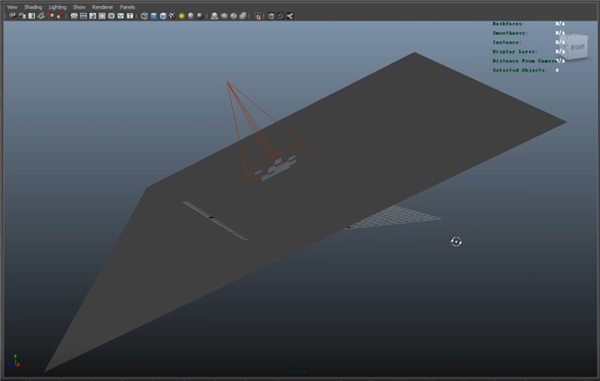Image resolution: width=600 pixels, height=381 pixels.
Task: Toggle wireframe on shaded icon
Action: point(163,16)
